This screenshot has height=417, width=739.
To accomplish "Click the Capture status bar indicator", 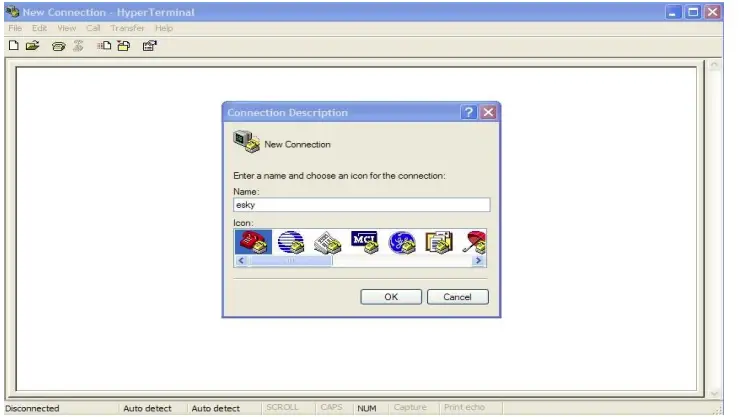I will tap(410, 408).
